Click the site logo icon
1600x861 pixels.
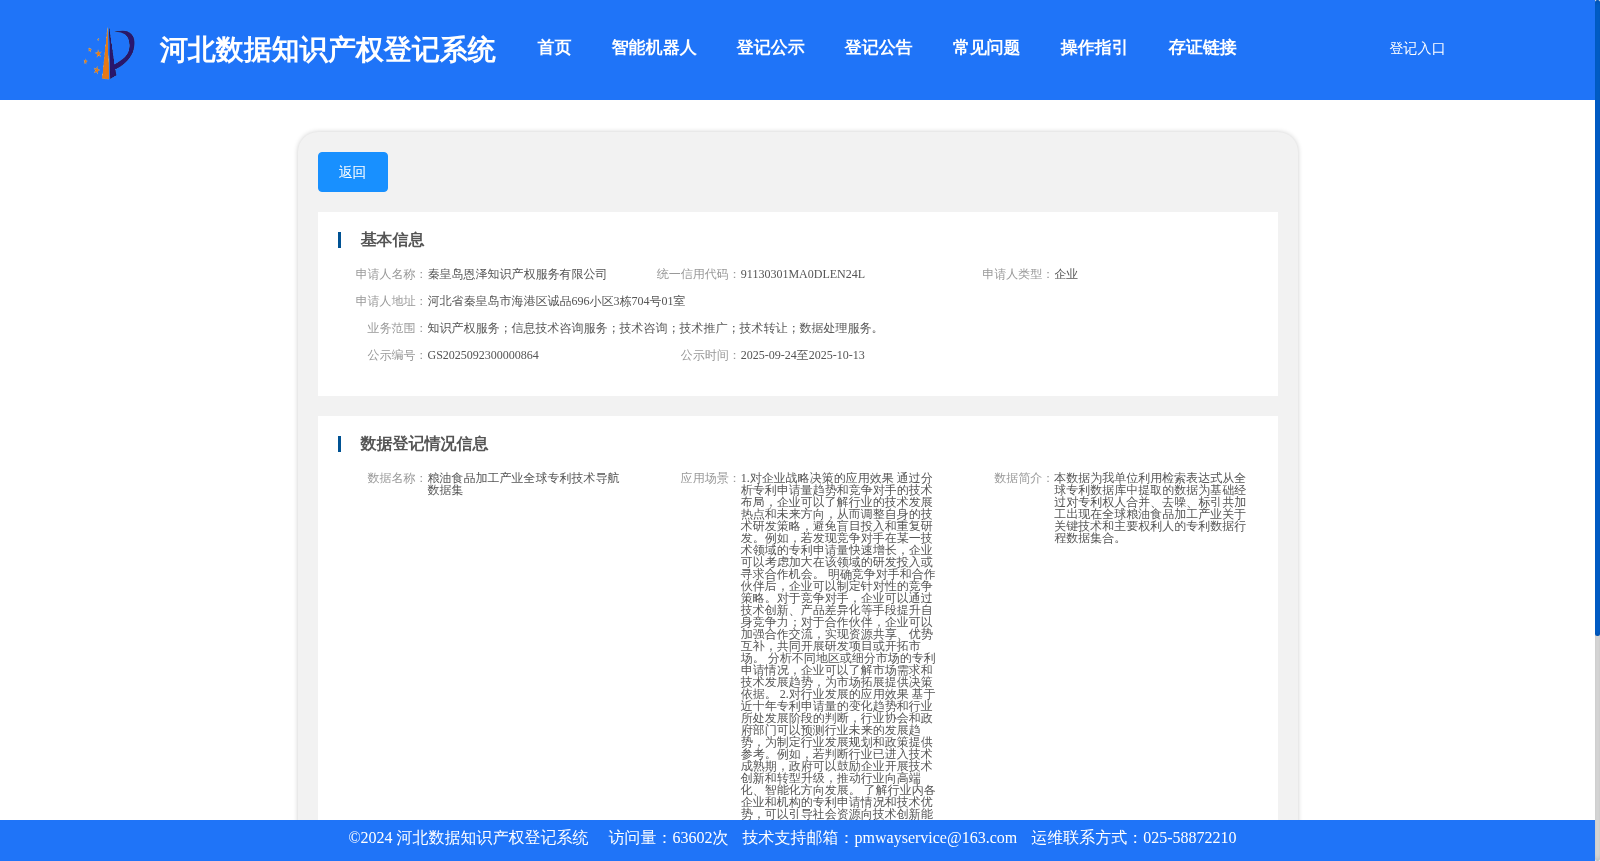point(109,53)
